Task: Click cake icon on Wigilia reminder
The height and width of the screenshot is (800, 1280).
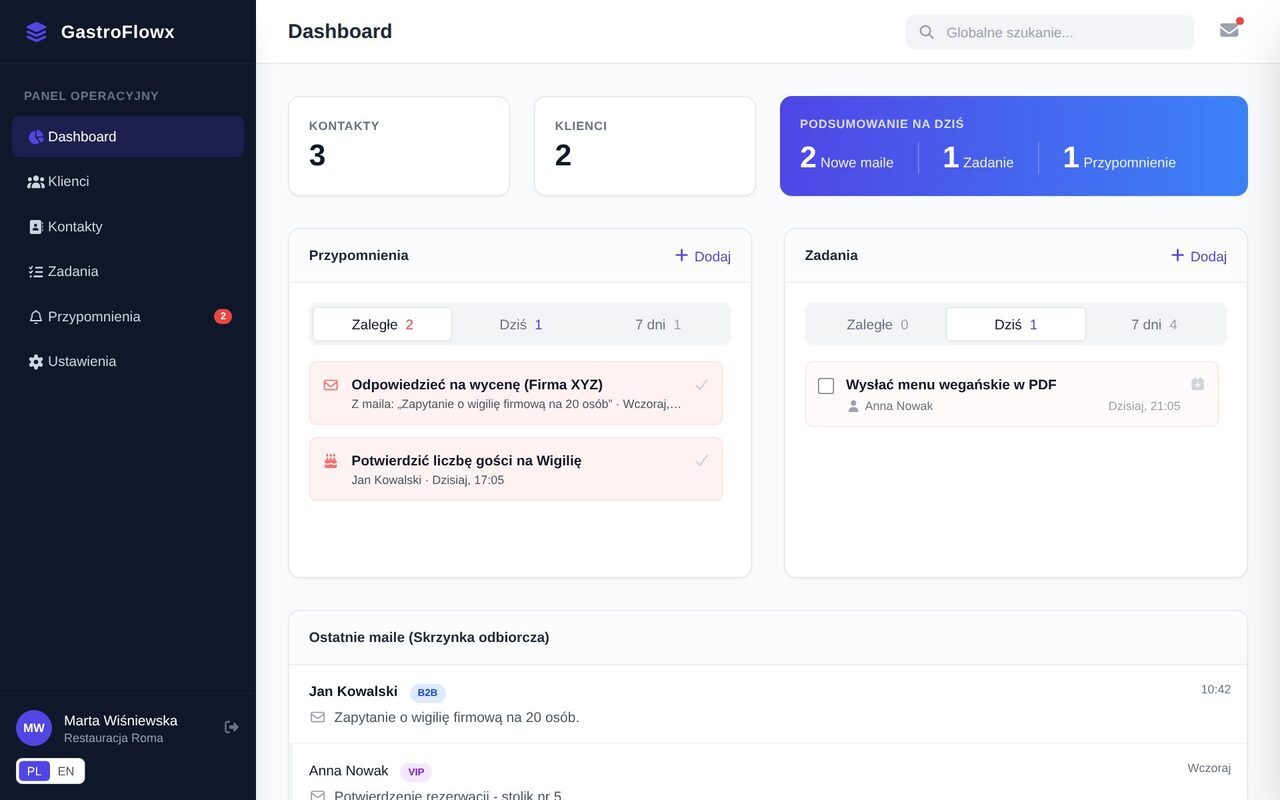Action: pyautogui.click(x=331, y=461)
